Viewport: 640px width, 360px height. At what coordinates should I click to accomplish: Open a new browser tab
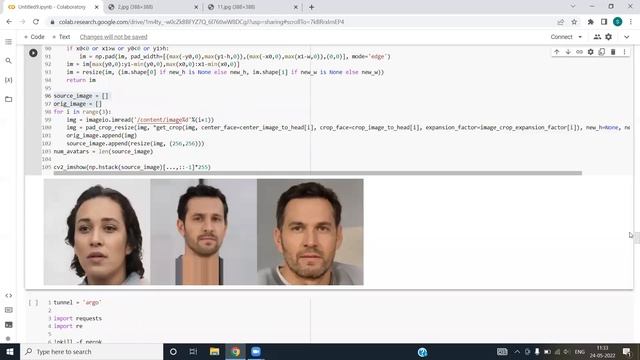tap(311, 7)
